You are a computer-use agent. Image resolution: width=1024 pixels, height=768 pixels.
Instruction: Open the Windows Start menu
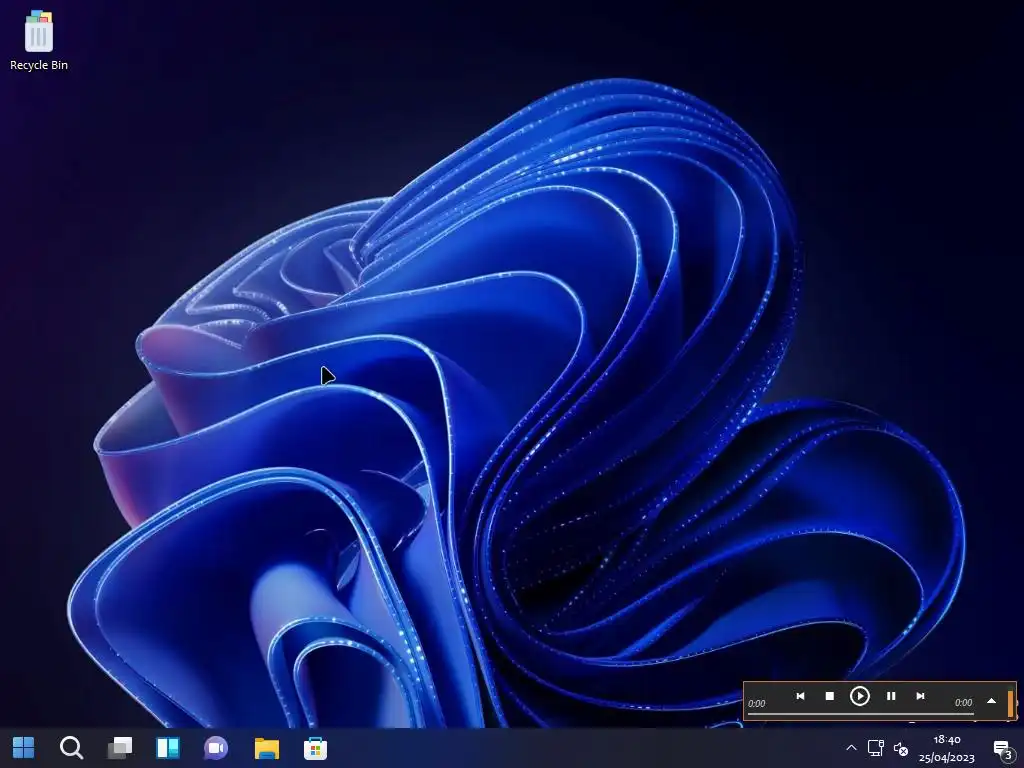pos(24,748)
